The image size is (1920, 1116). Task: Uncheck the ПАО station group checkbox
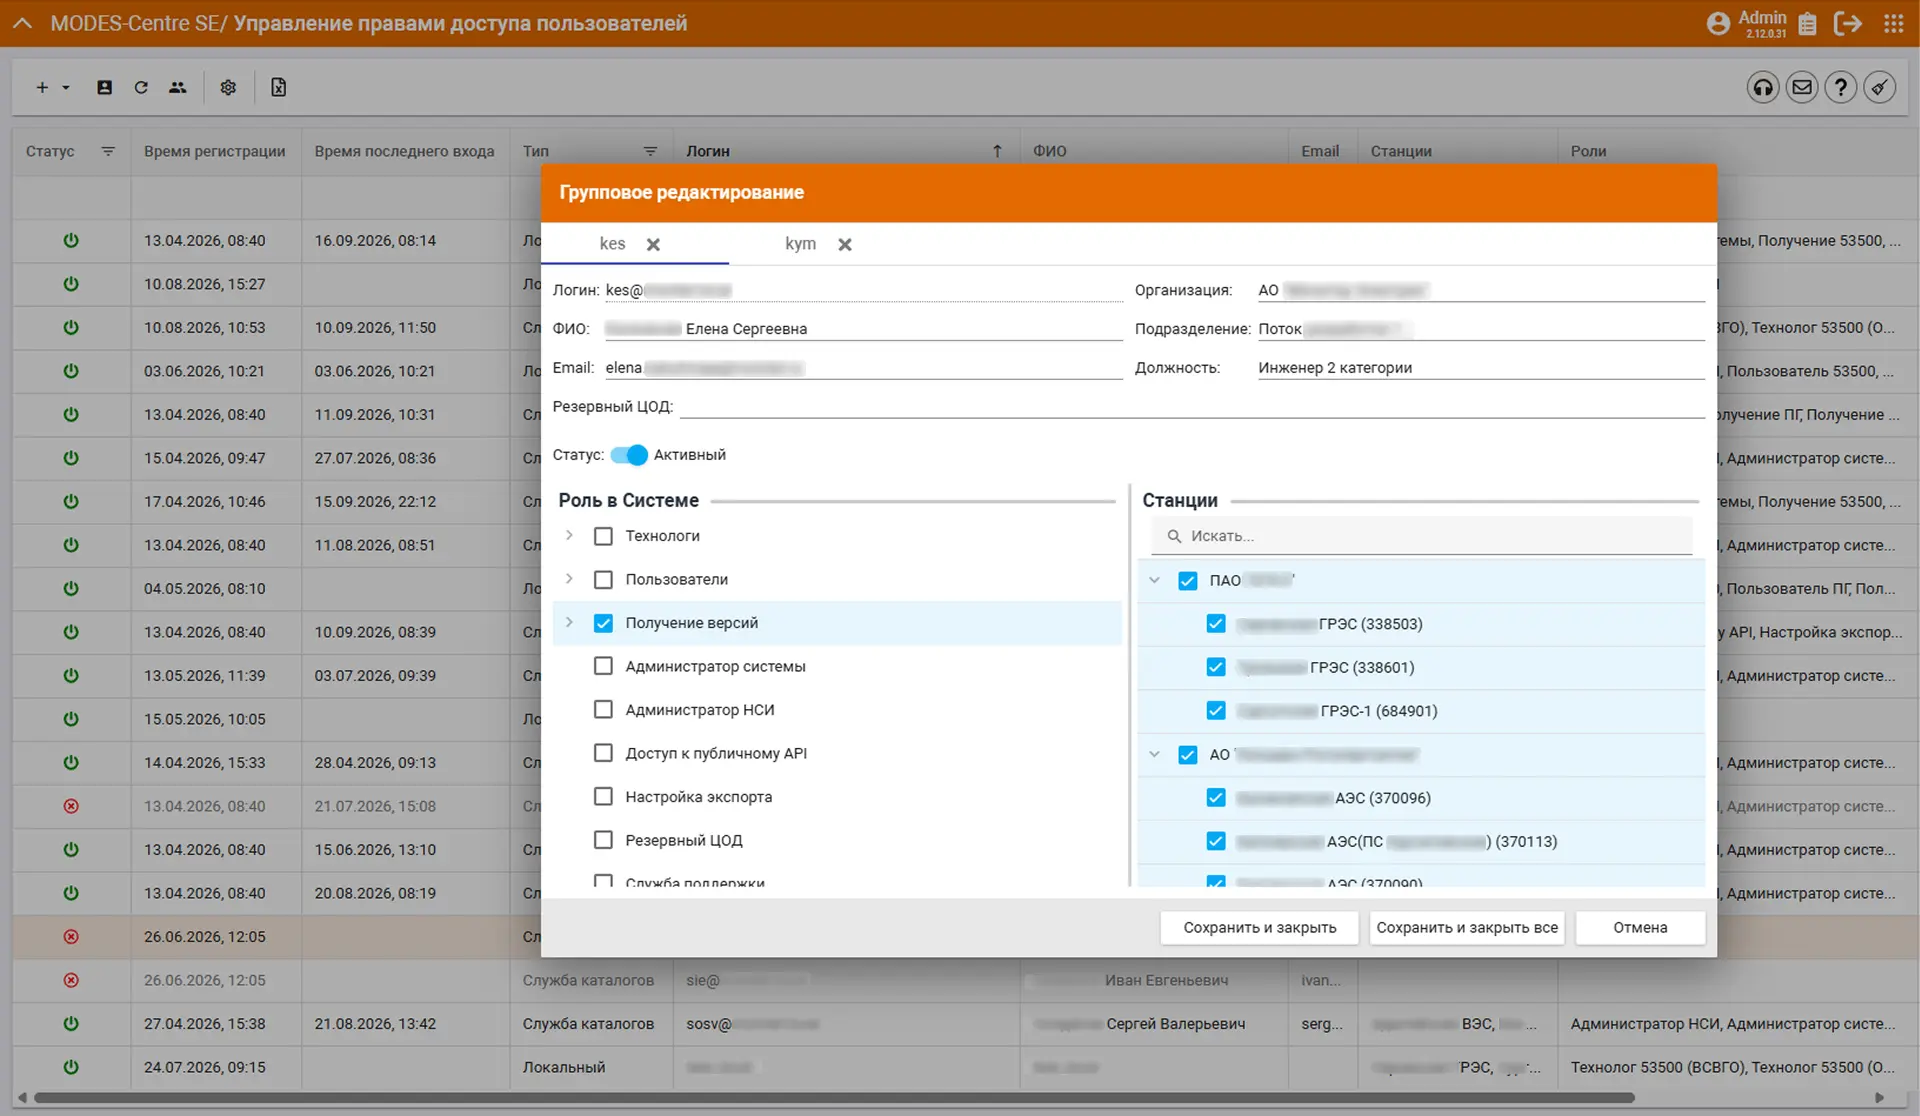(x=1188, y=581)
